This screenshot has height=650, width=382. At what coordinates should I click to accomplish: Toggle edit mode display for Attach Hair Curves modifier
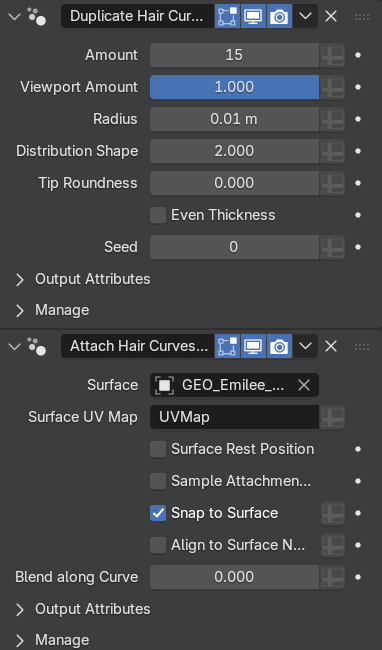(227, 347)
